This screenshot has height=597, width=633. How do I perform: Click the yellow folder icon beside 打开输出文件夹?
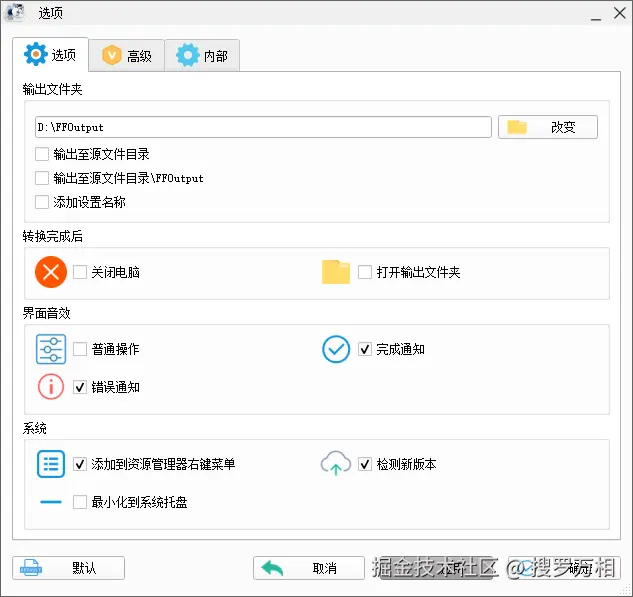pyautogui.click(x=336, y=272)
